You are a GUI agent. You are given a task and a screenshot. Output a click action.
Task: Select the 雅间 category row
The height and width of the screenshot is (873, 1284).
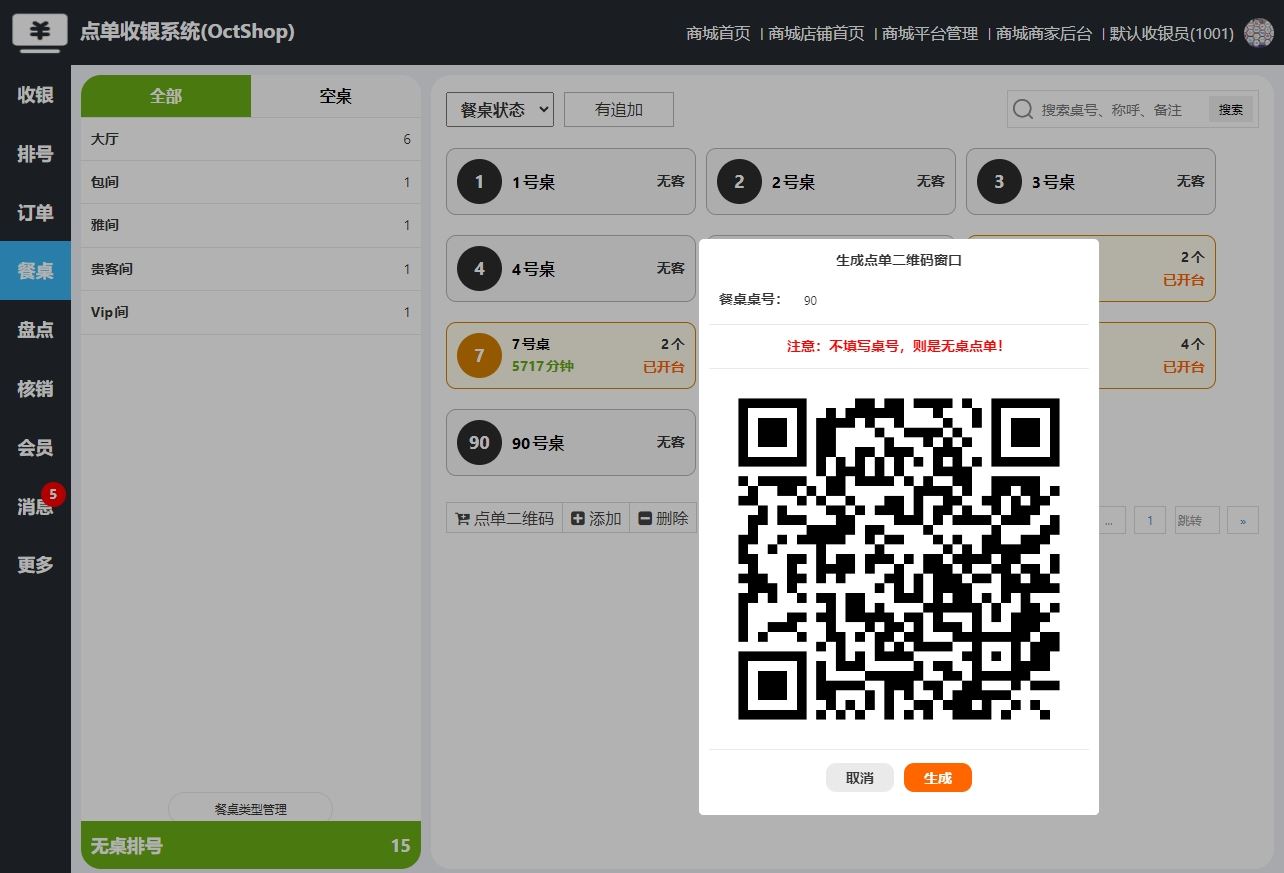click(251, 225)
